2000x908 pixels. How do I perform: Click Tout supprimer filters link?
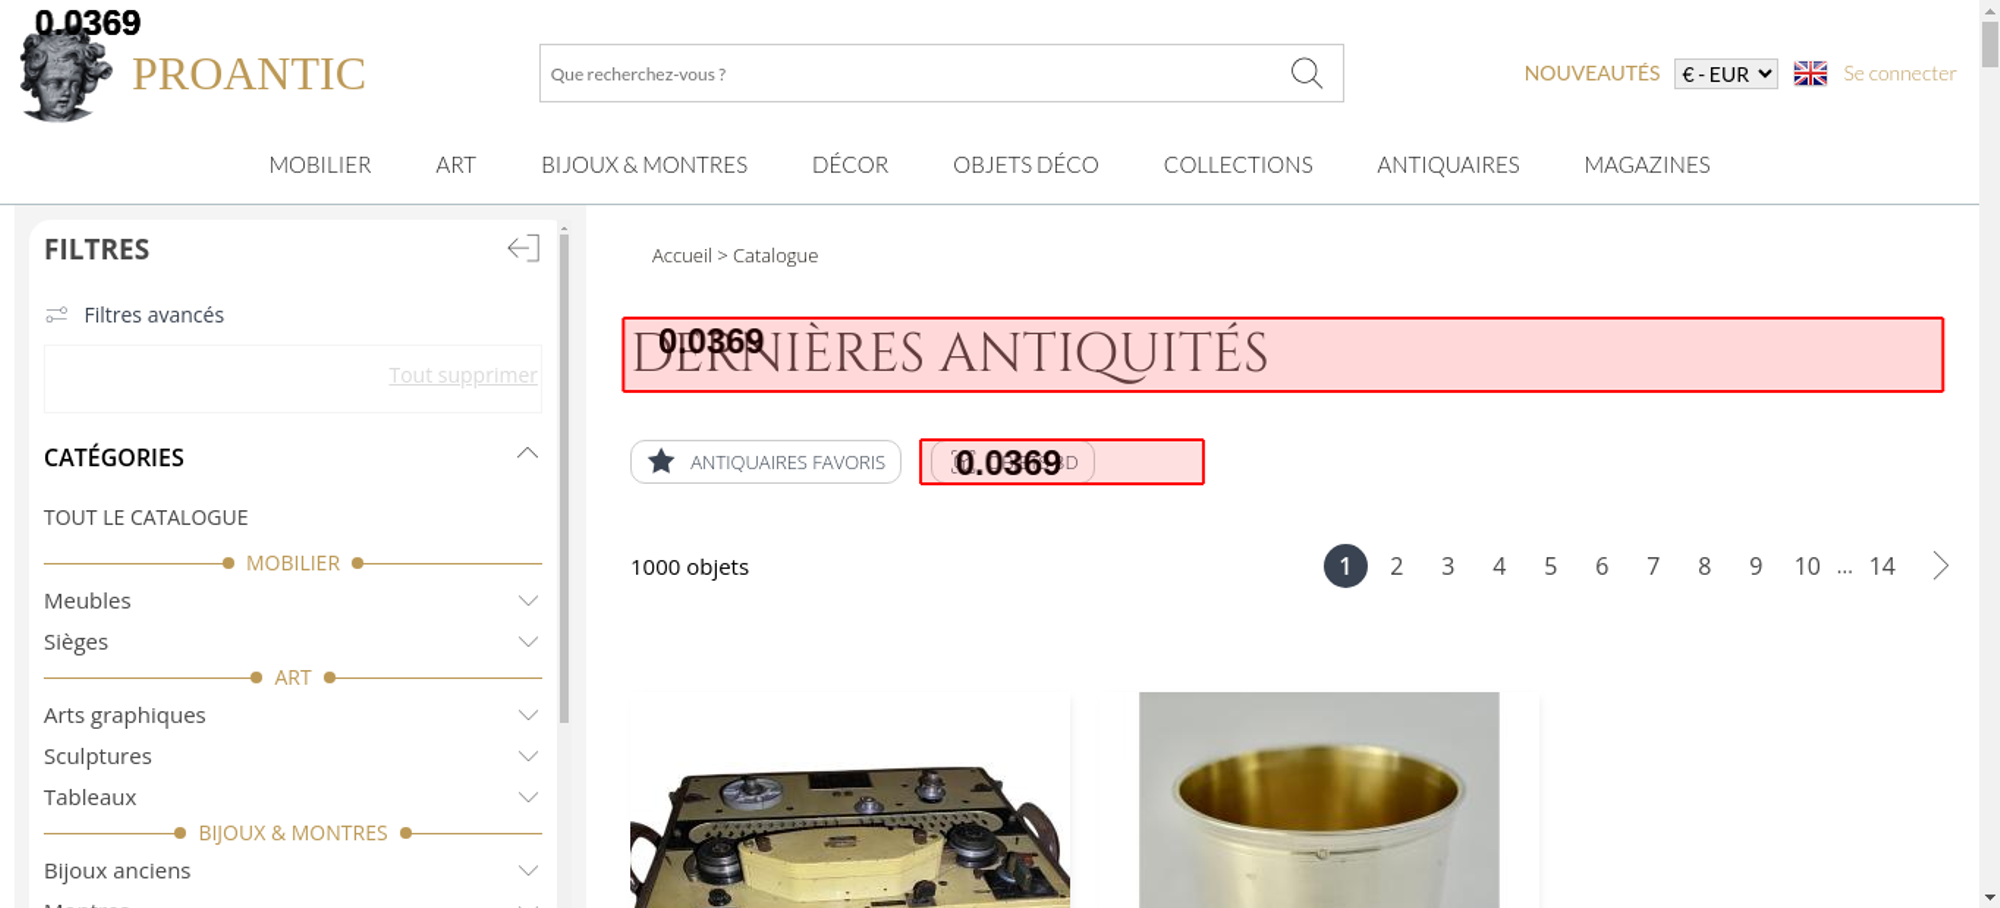[463, 375]
